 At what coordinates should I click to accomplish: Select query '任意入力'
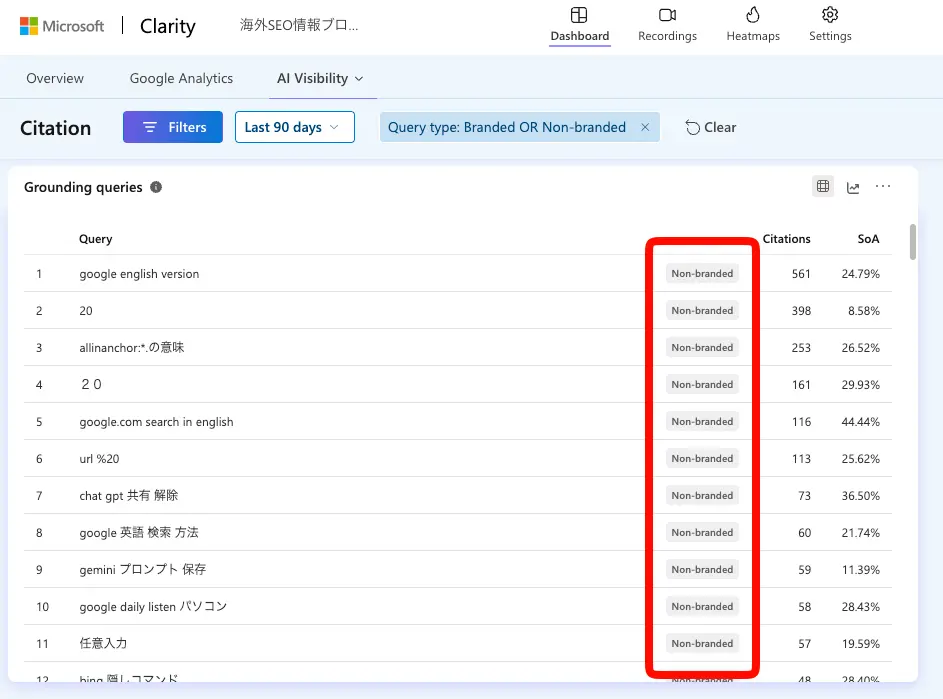[x=103, y=644]
